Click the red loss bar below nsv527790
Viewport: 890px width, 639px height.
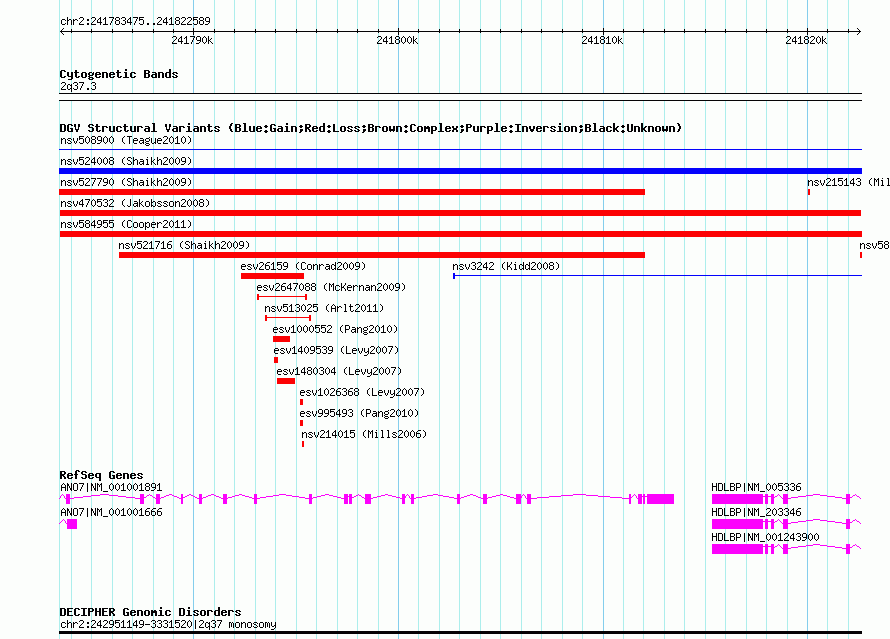pyautogui.click(x=352, y=192)
